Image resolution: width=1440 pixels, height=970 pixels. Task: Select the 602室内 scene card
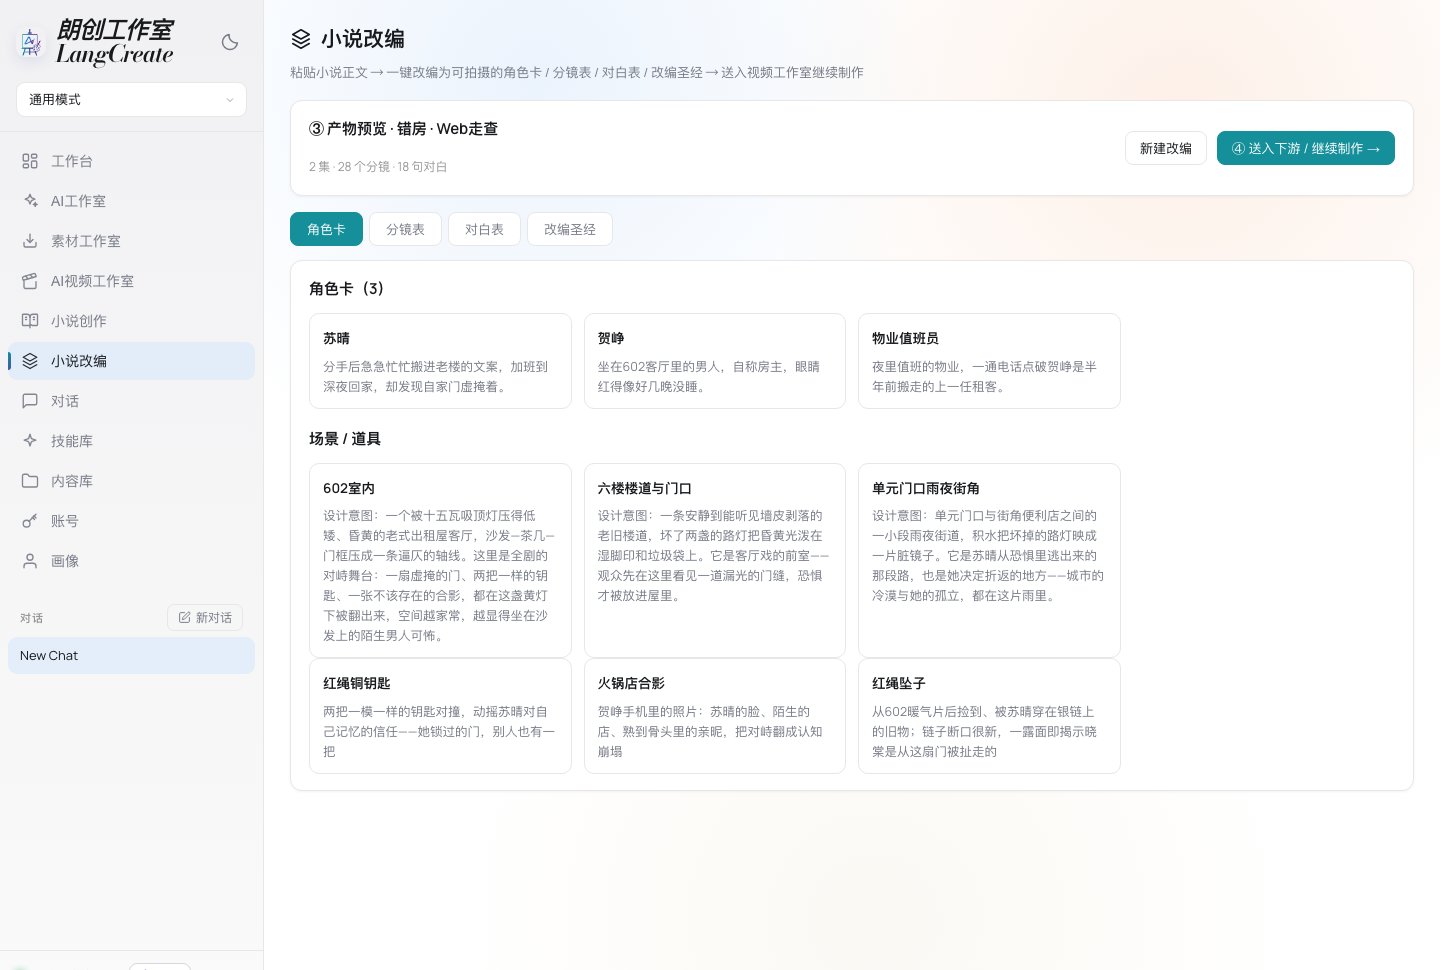coord(440,560)
